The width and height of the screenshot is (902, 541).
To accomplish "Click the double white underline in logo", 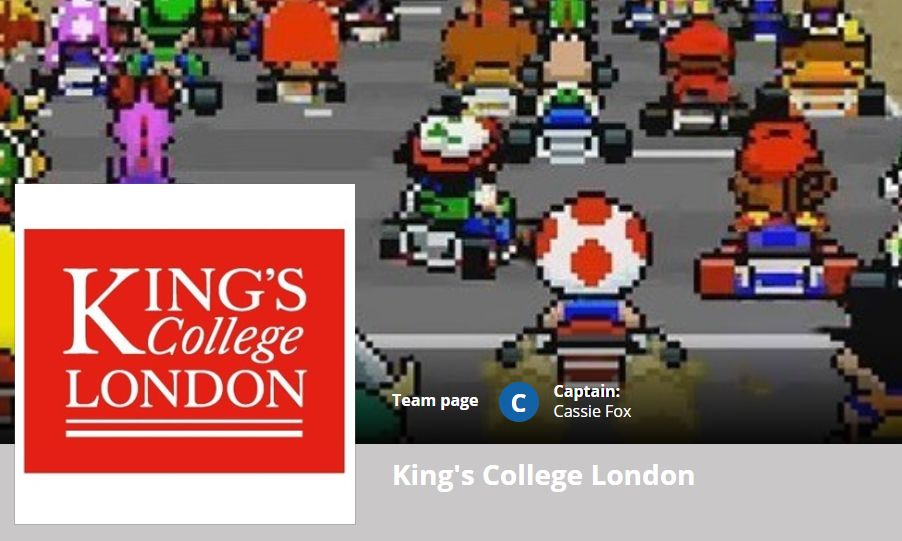I will pos(184,428).
